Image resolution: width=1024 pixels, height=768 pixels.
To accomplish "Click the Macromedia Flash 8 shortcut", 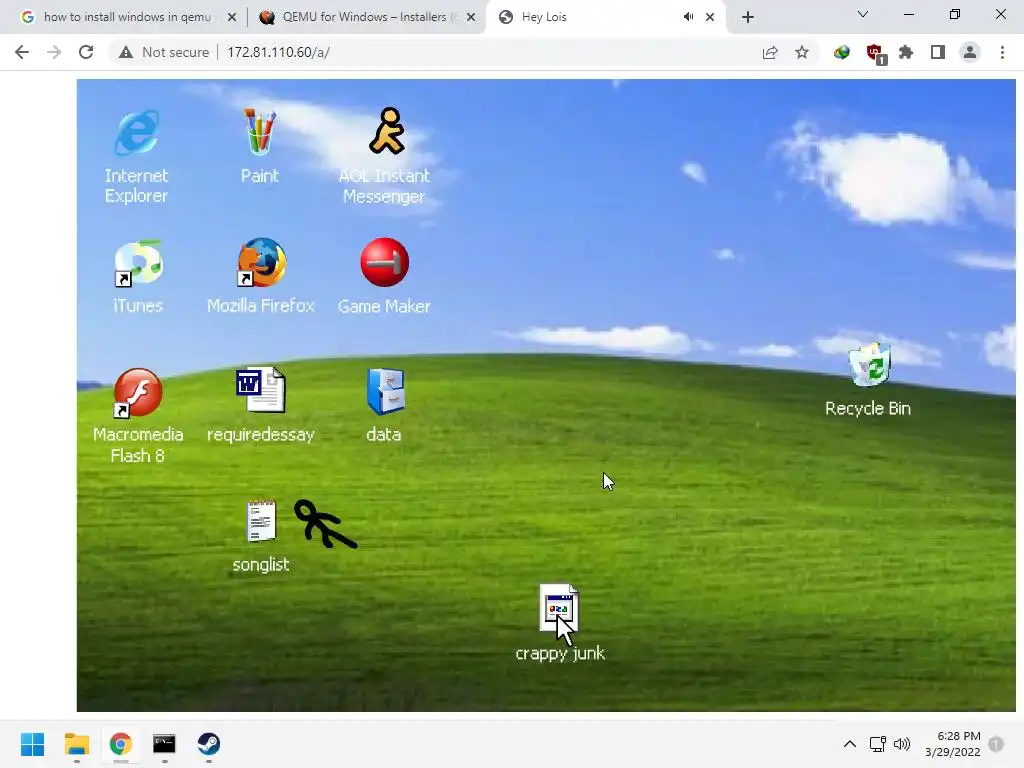I will point(137,392).
